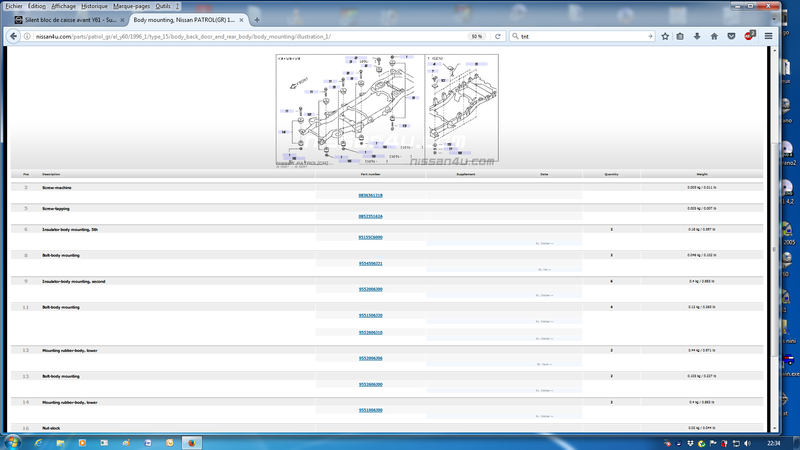Click the Pocket icon in toolbar
Image resolution: width=800 pixels, height=450 pixels.
731,36
